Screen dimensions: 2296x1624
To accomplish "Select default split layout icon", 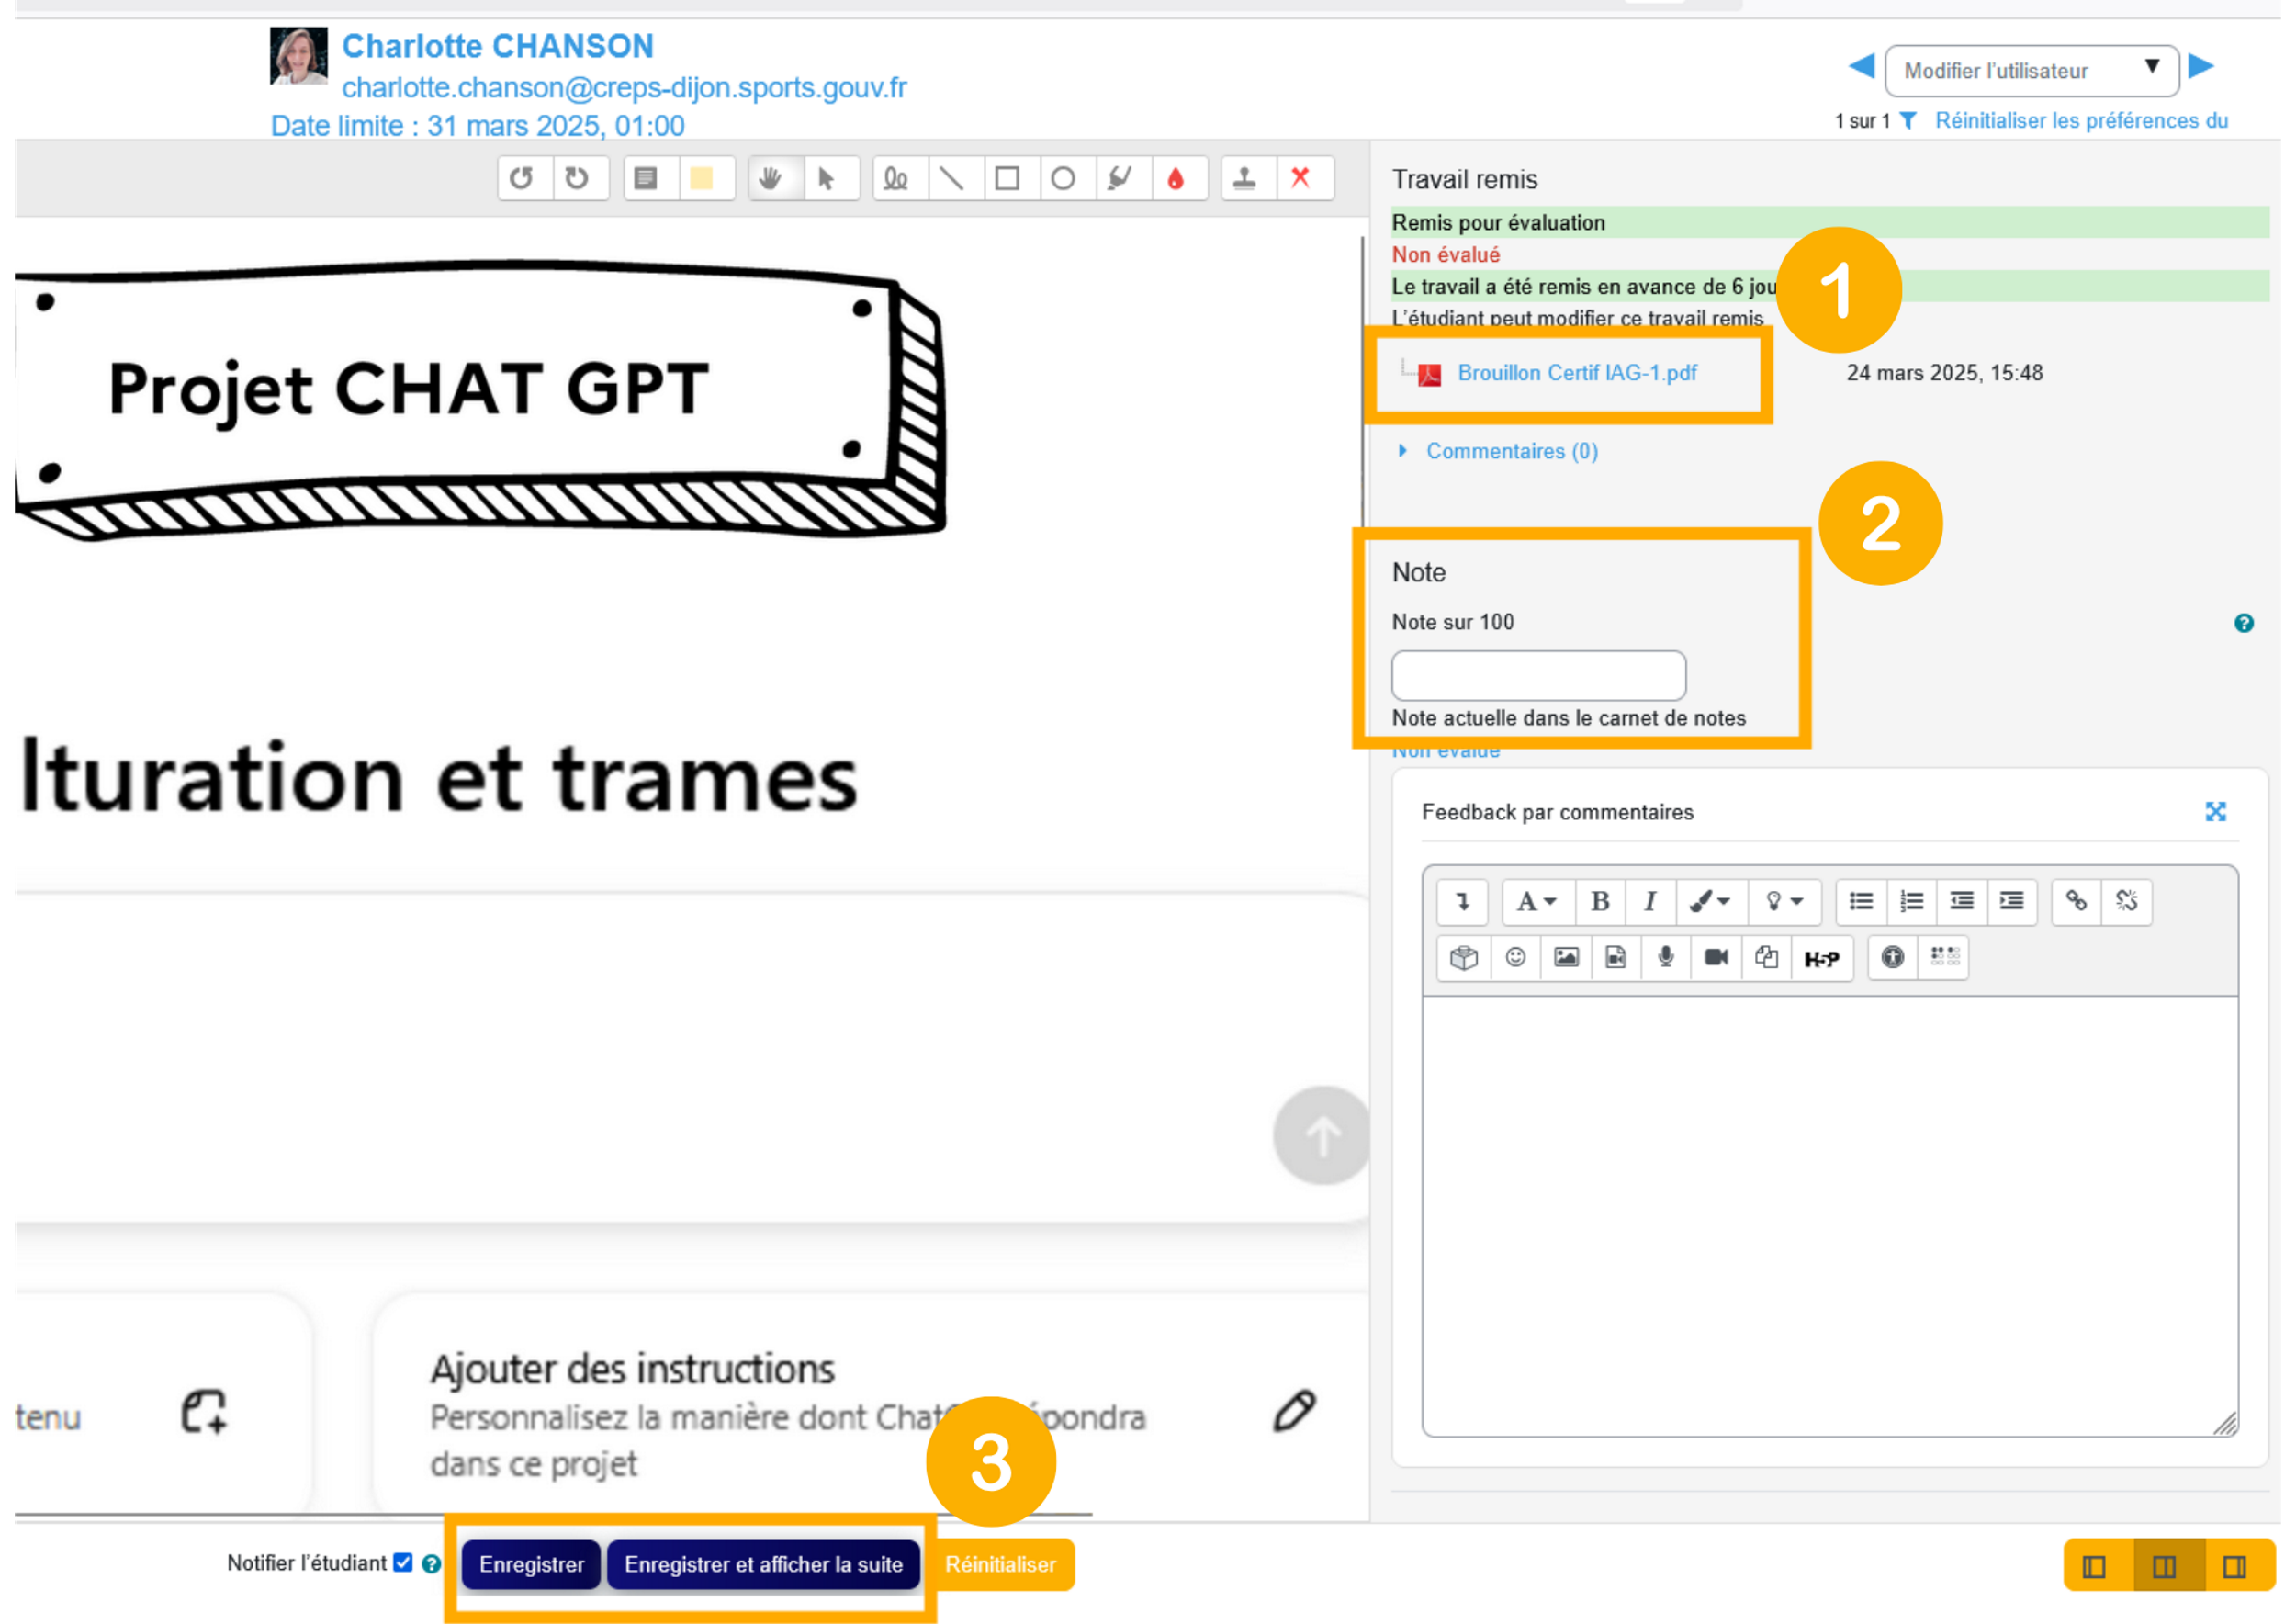I will pyautogui.click(x=2166, y=1567).
